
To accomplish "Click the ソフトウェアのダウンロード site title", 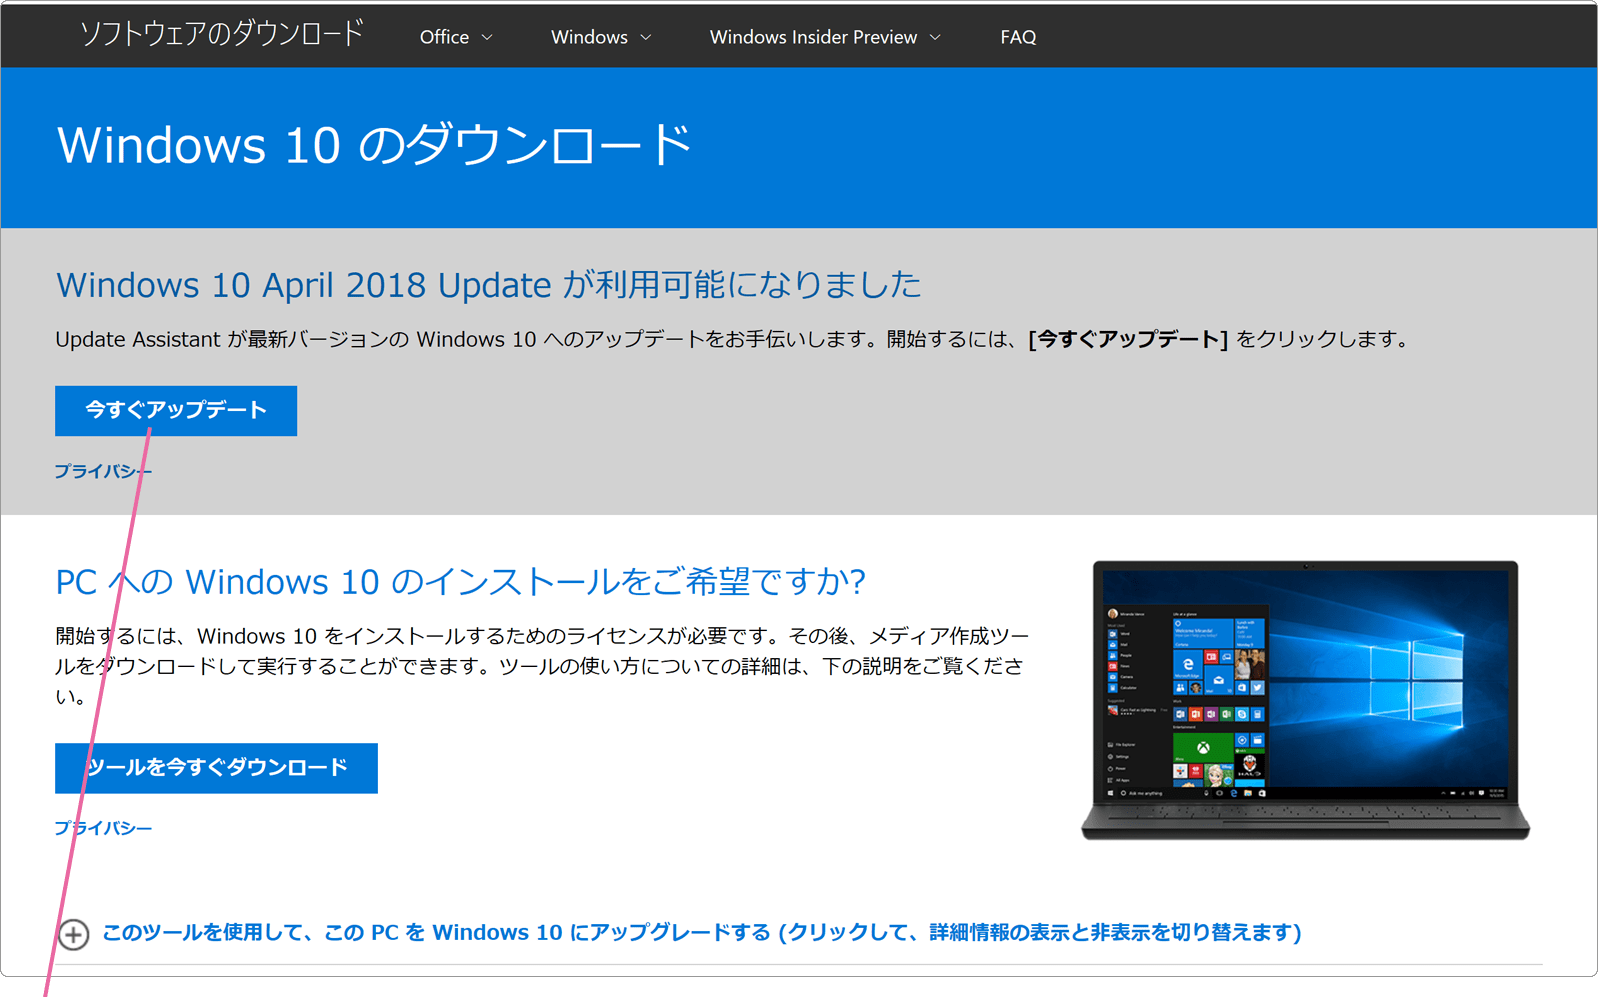I will pyautogui.click(x=221, y=35).
